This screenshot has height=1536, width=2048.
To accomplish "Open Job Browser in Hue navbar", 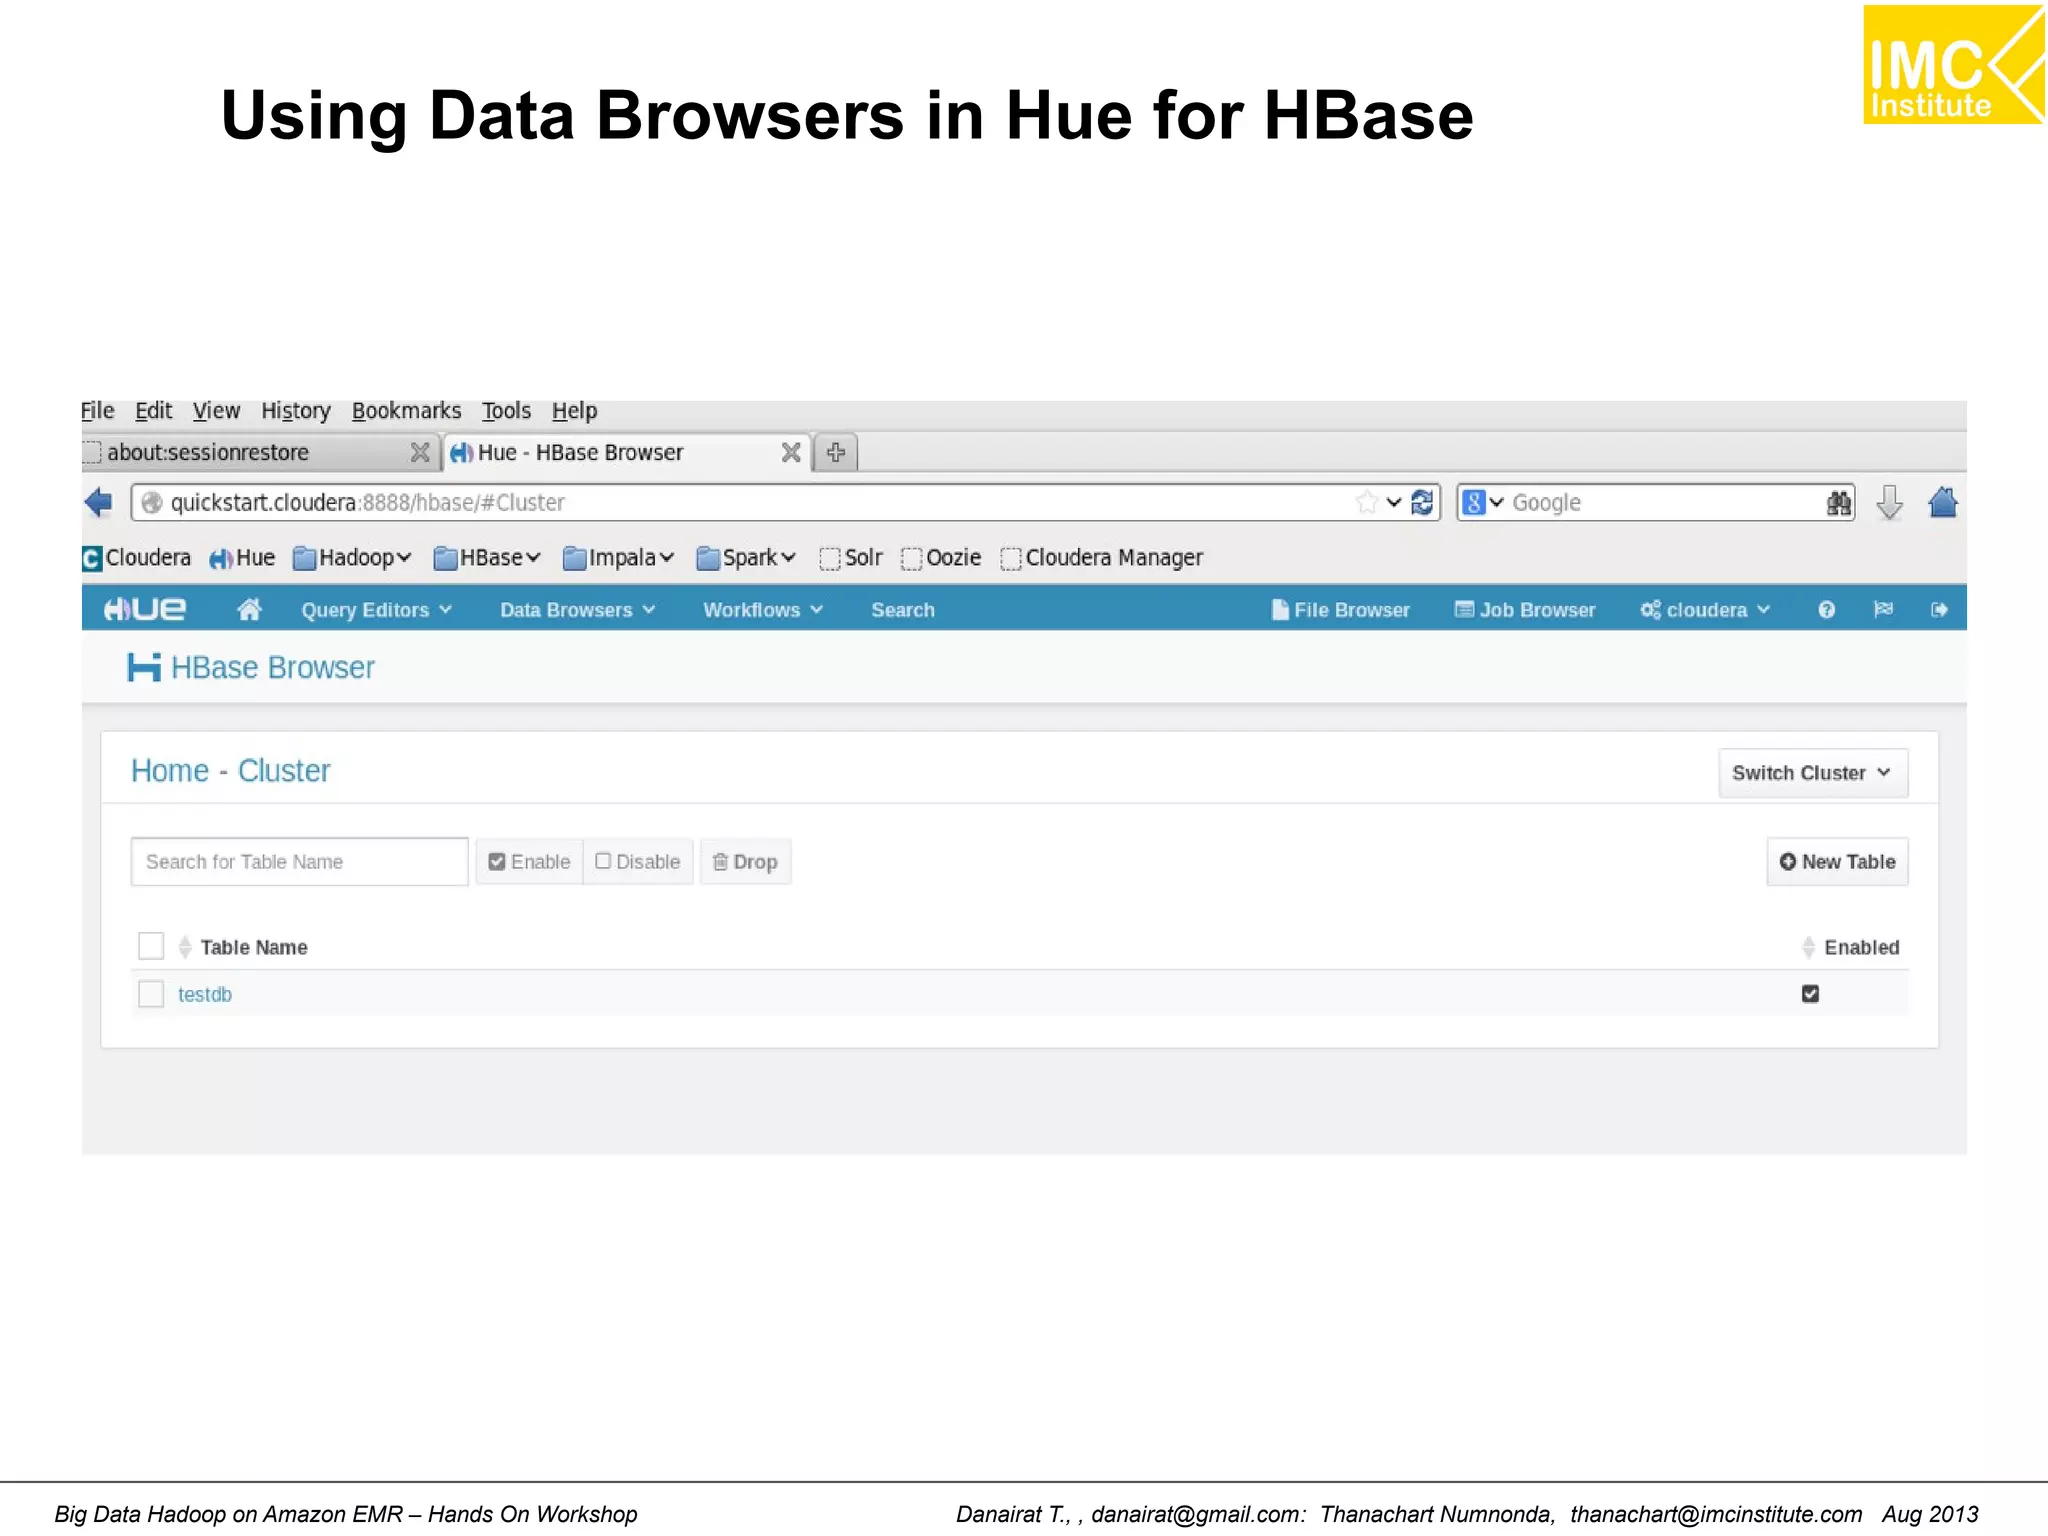I will coord(1525,610).
